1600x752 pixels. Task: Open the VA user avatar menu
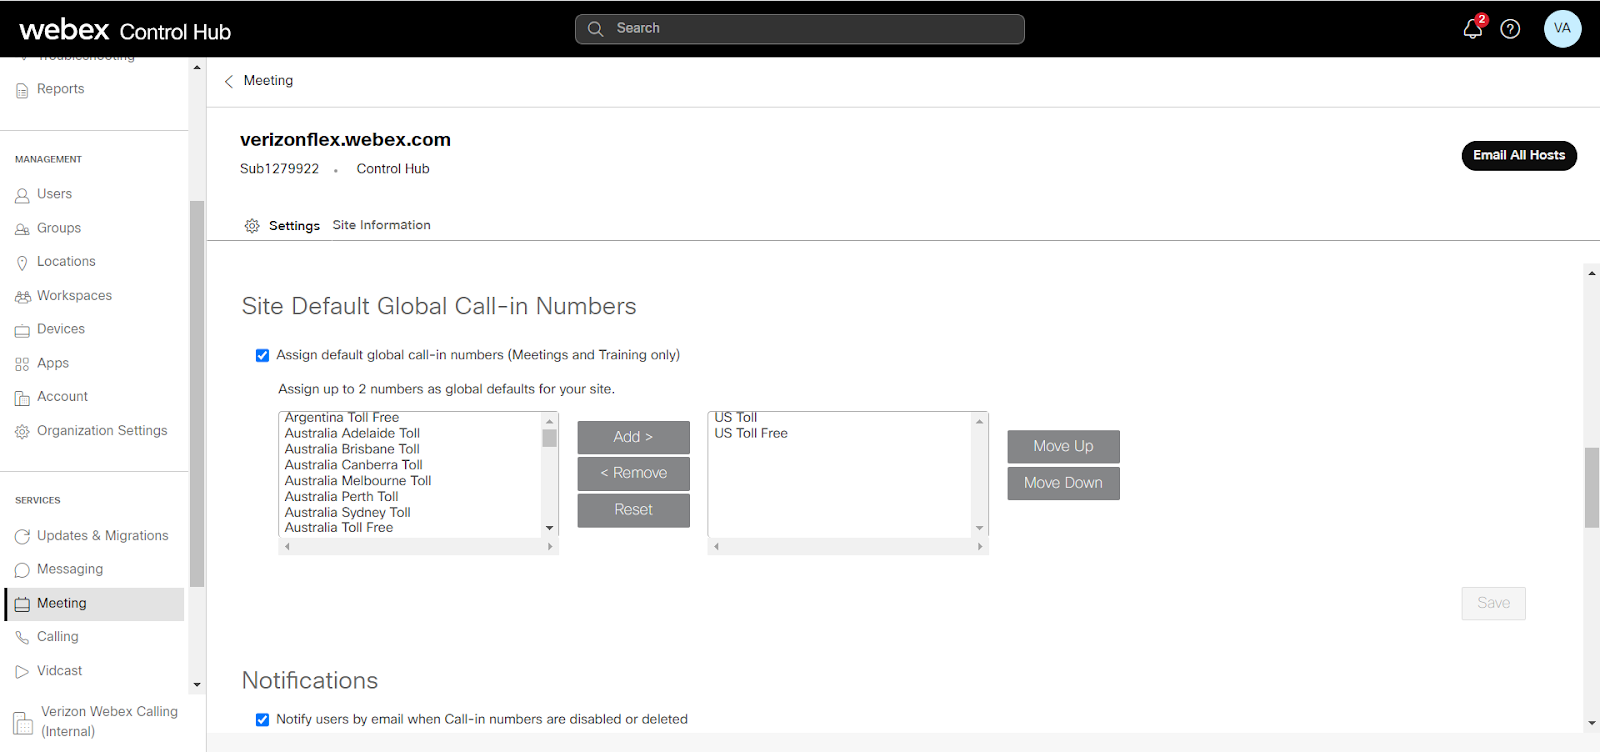click(x=1562, y=28)
